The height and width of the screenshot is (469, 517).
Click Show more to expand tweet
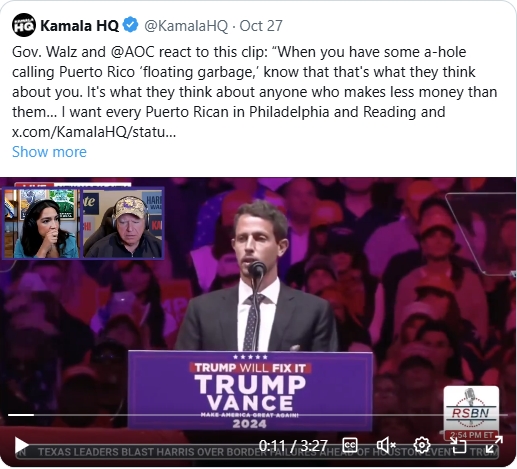(49, 152)
